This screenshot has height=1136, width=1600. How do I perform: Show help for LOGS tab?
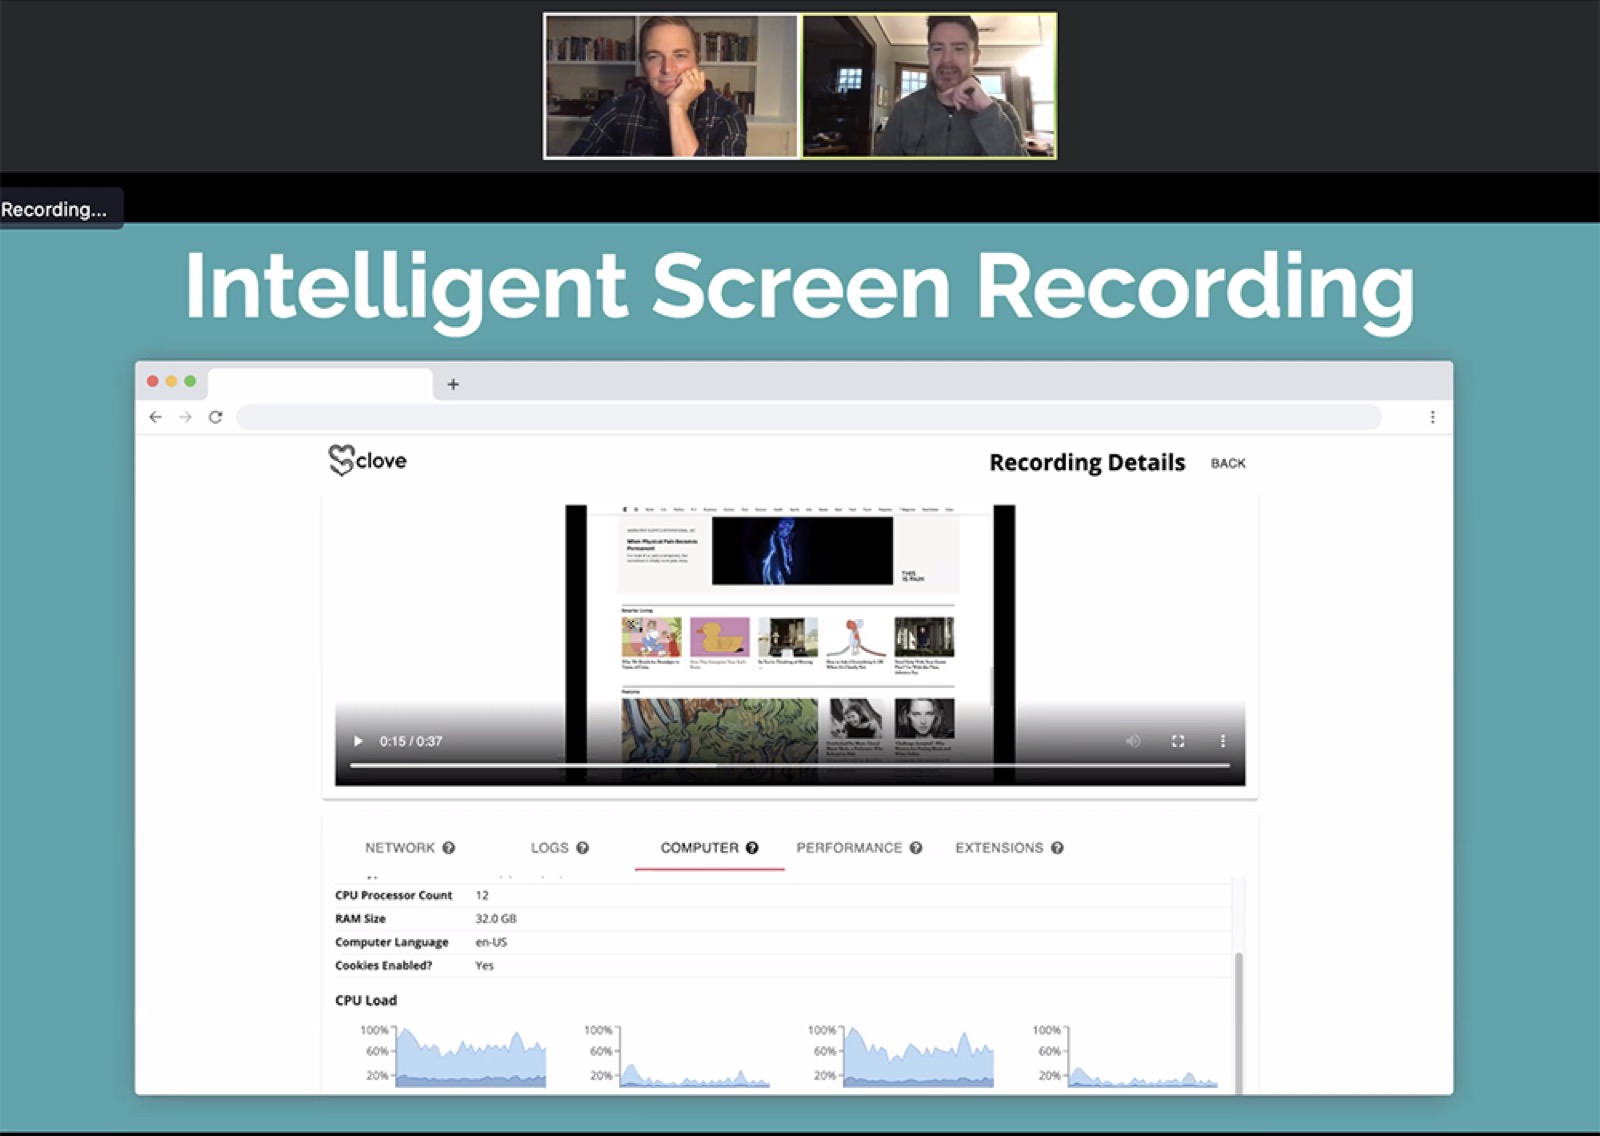tap(582, 848)
